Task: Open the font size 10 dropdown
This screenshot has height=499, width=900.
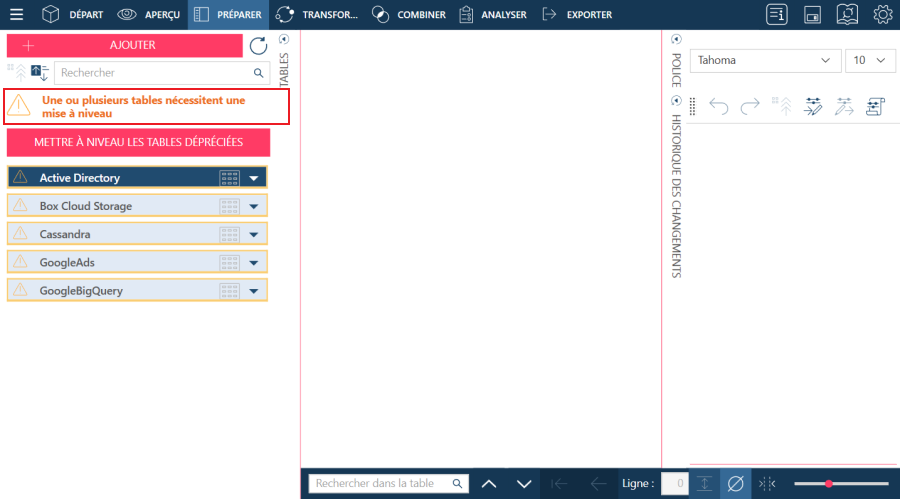Action: pyautogui.click(x=870, y=60)
